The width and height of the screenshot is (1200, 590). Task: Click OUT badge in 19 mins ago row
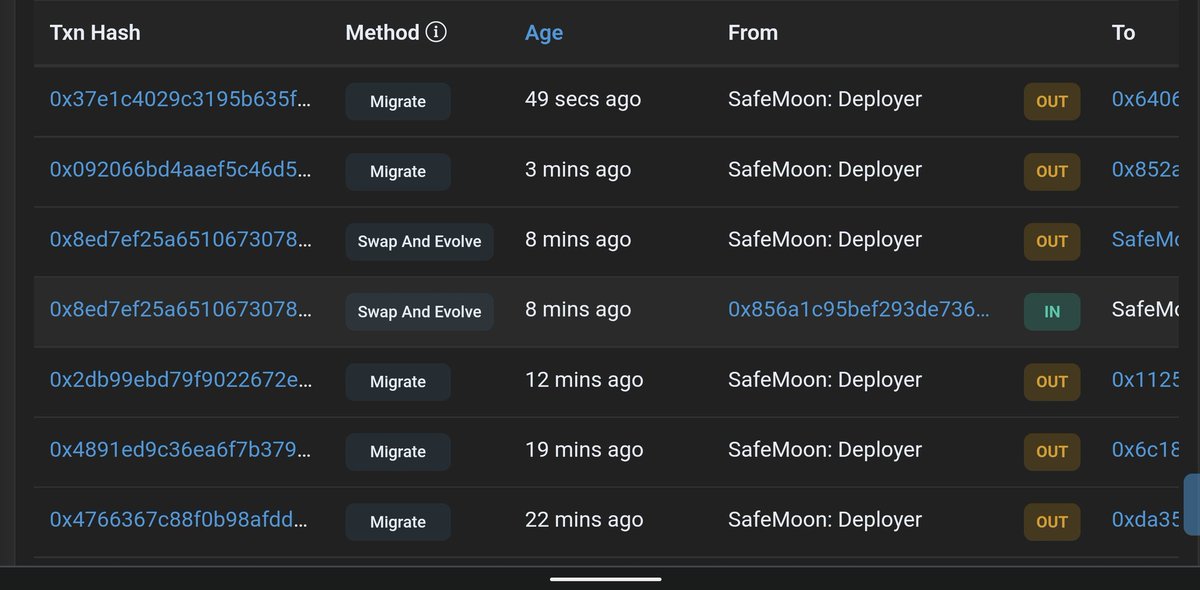pos(1052,452)
